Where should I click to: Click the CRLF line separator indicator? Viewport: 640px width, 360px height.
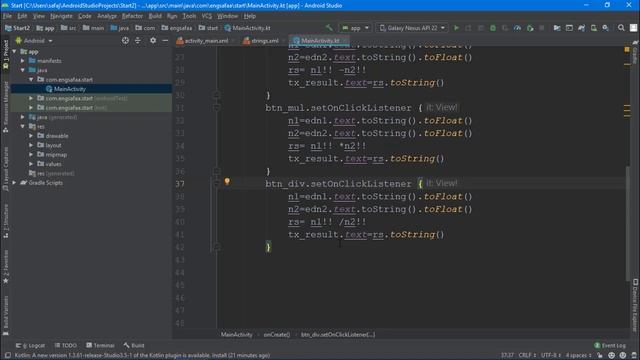point(527,356)
